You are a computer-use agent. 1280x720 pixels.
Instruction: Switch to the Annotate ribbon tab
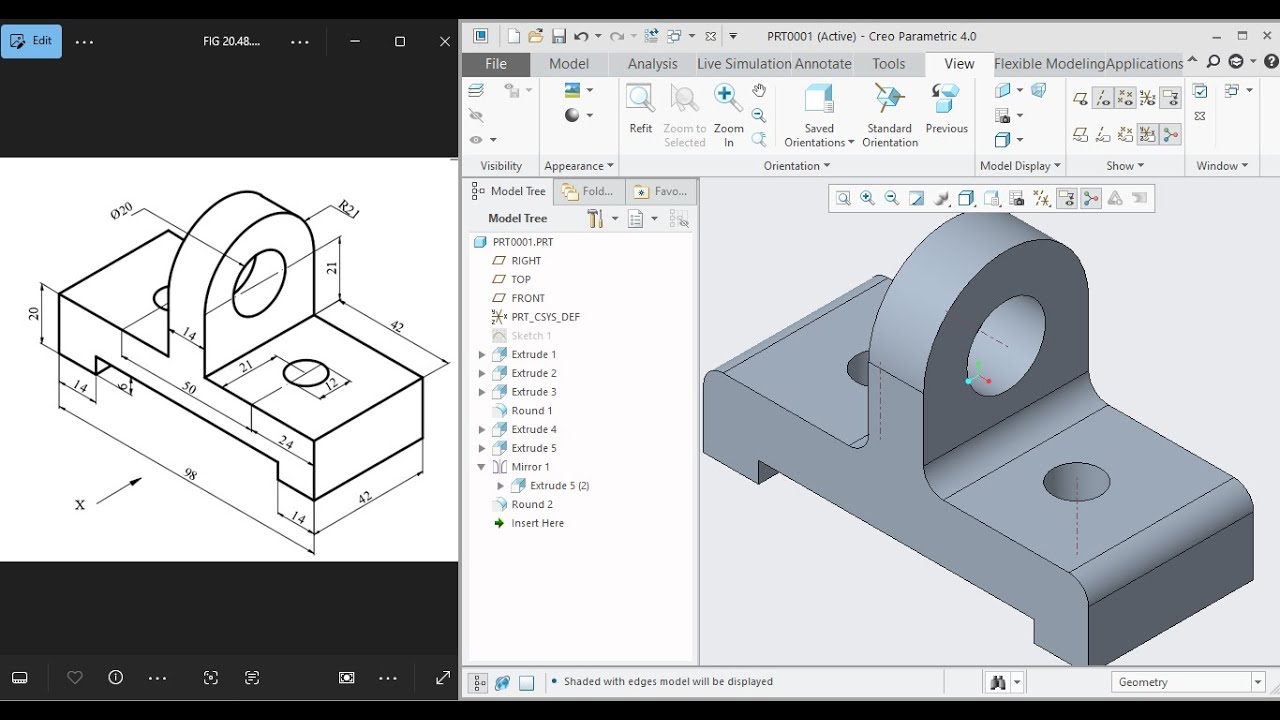coord(823,63)
